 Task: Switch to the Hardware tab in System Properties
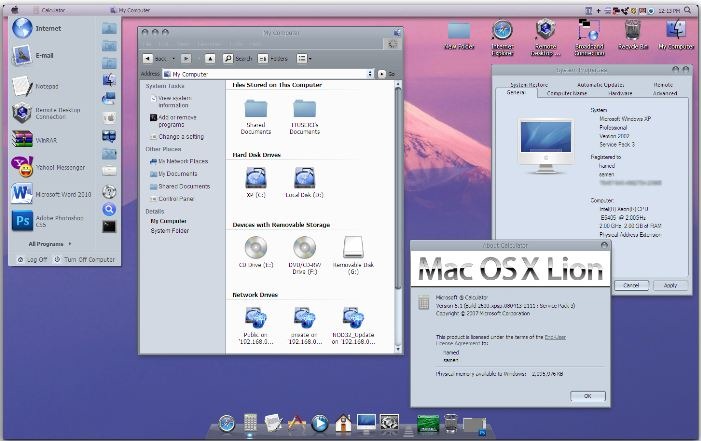click(618, 93)
